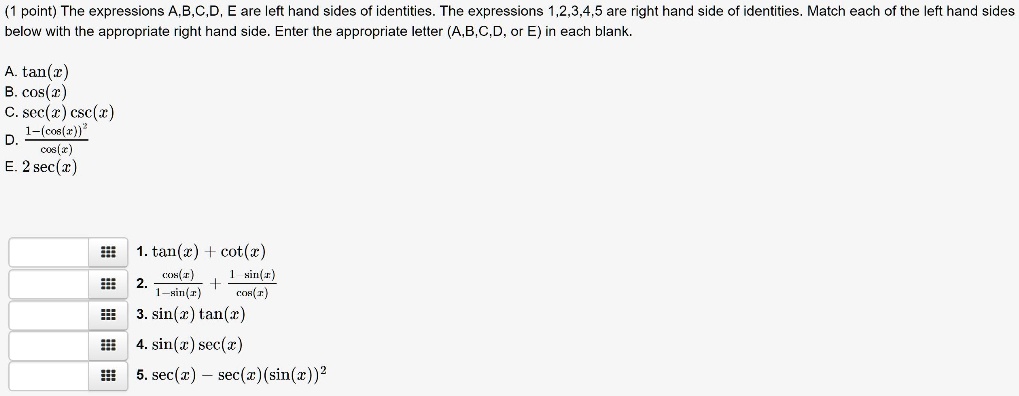Focus the answer blank for tan(x) + cot(x)
This screenshot has height=396, width=1019.
click(49, 252)
